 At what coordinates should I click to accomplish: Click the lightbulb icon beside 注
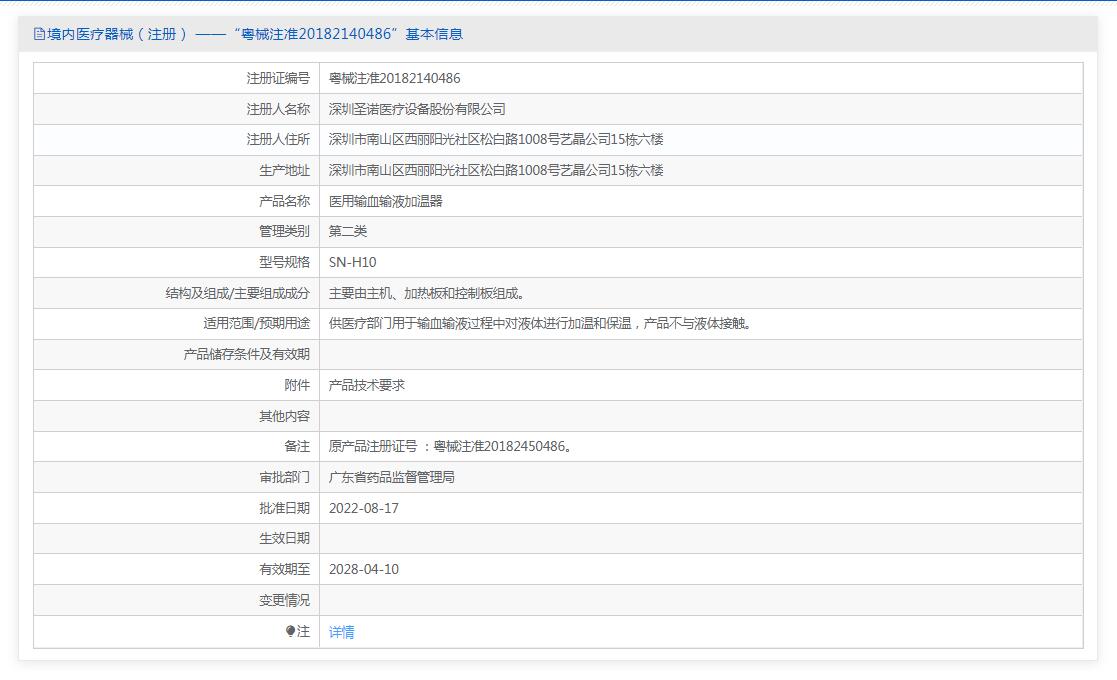coord(291,631)
